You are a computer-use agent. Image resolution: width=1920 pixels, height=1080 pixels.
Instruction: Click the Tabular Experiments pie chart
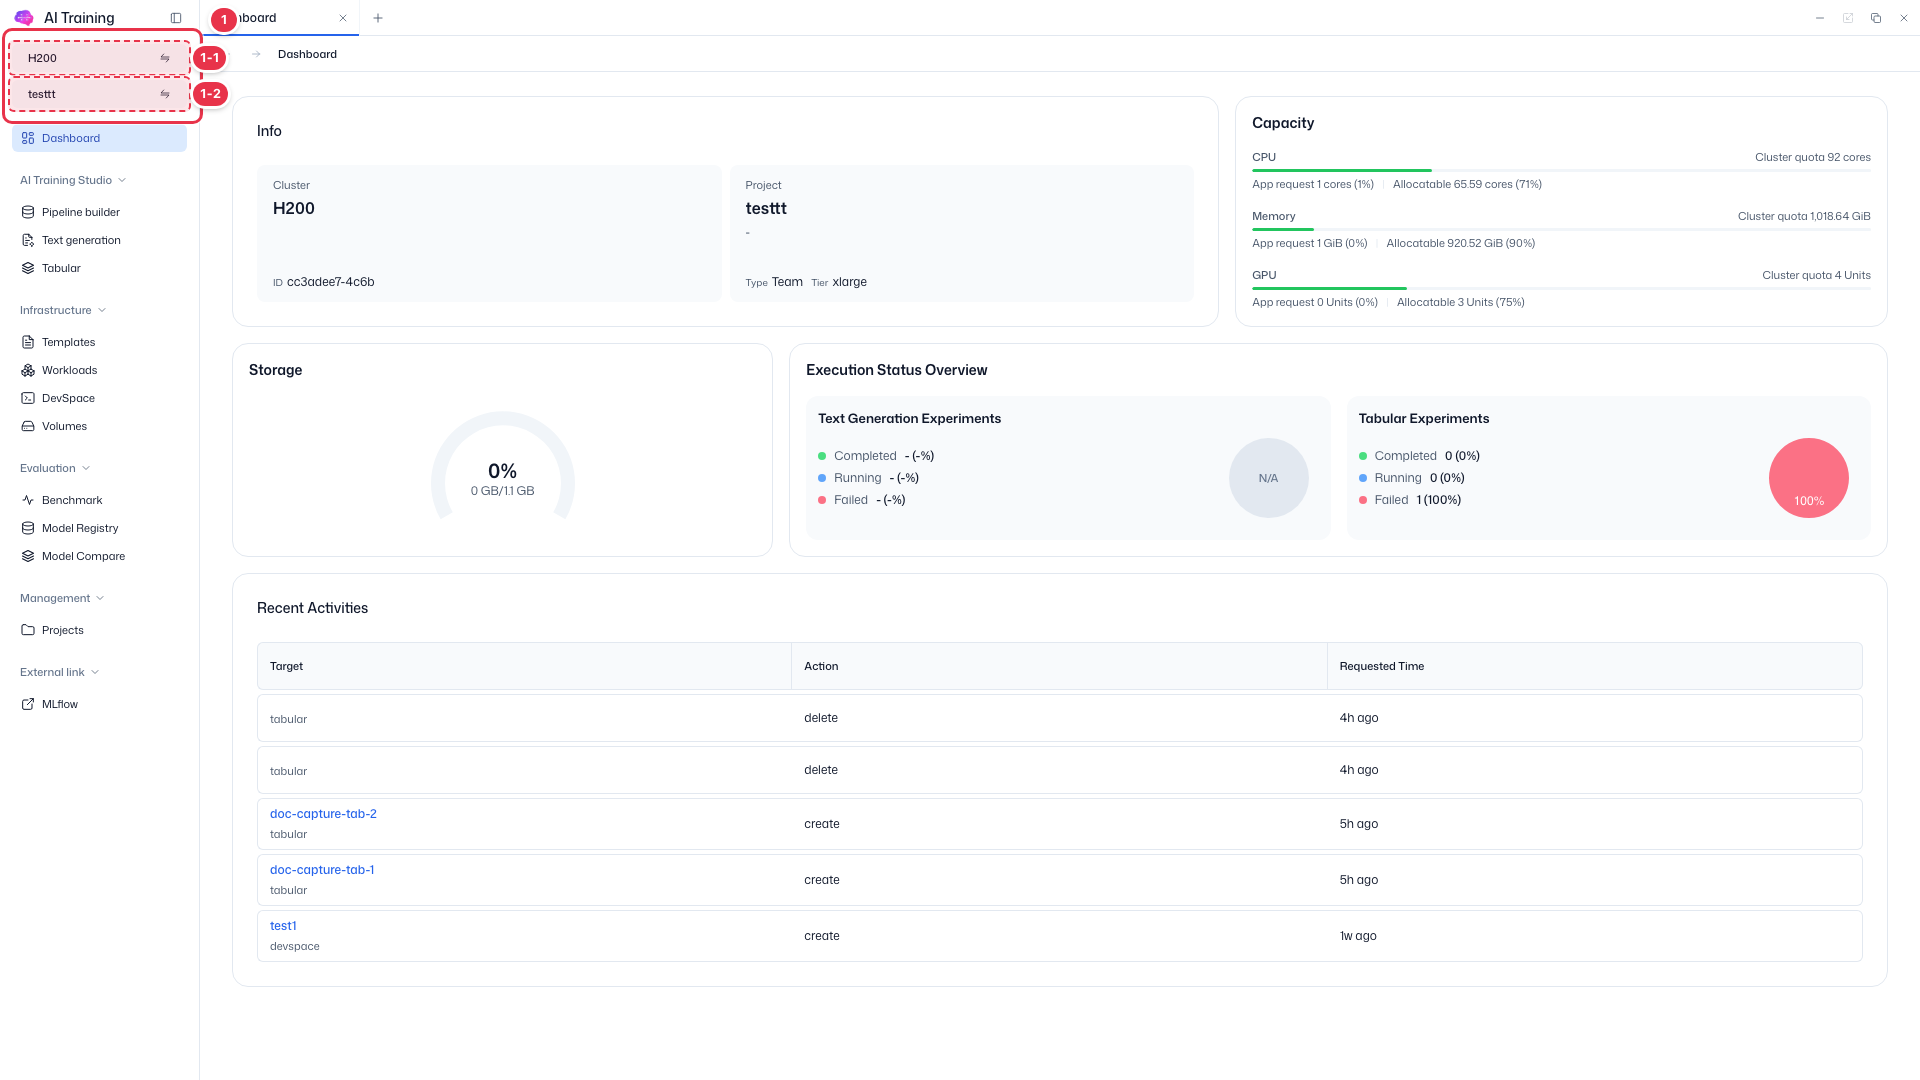[x=1808, y=478]
